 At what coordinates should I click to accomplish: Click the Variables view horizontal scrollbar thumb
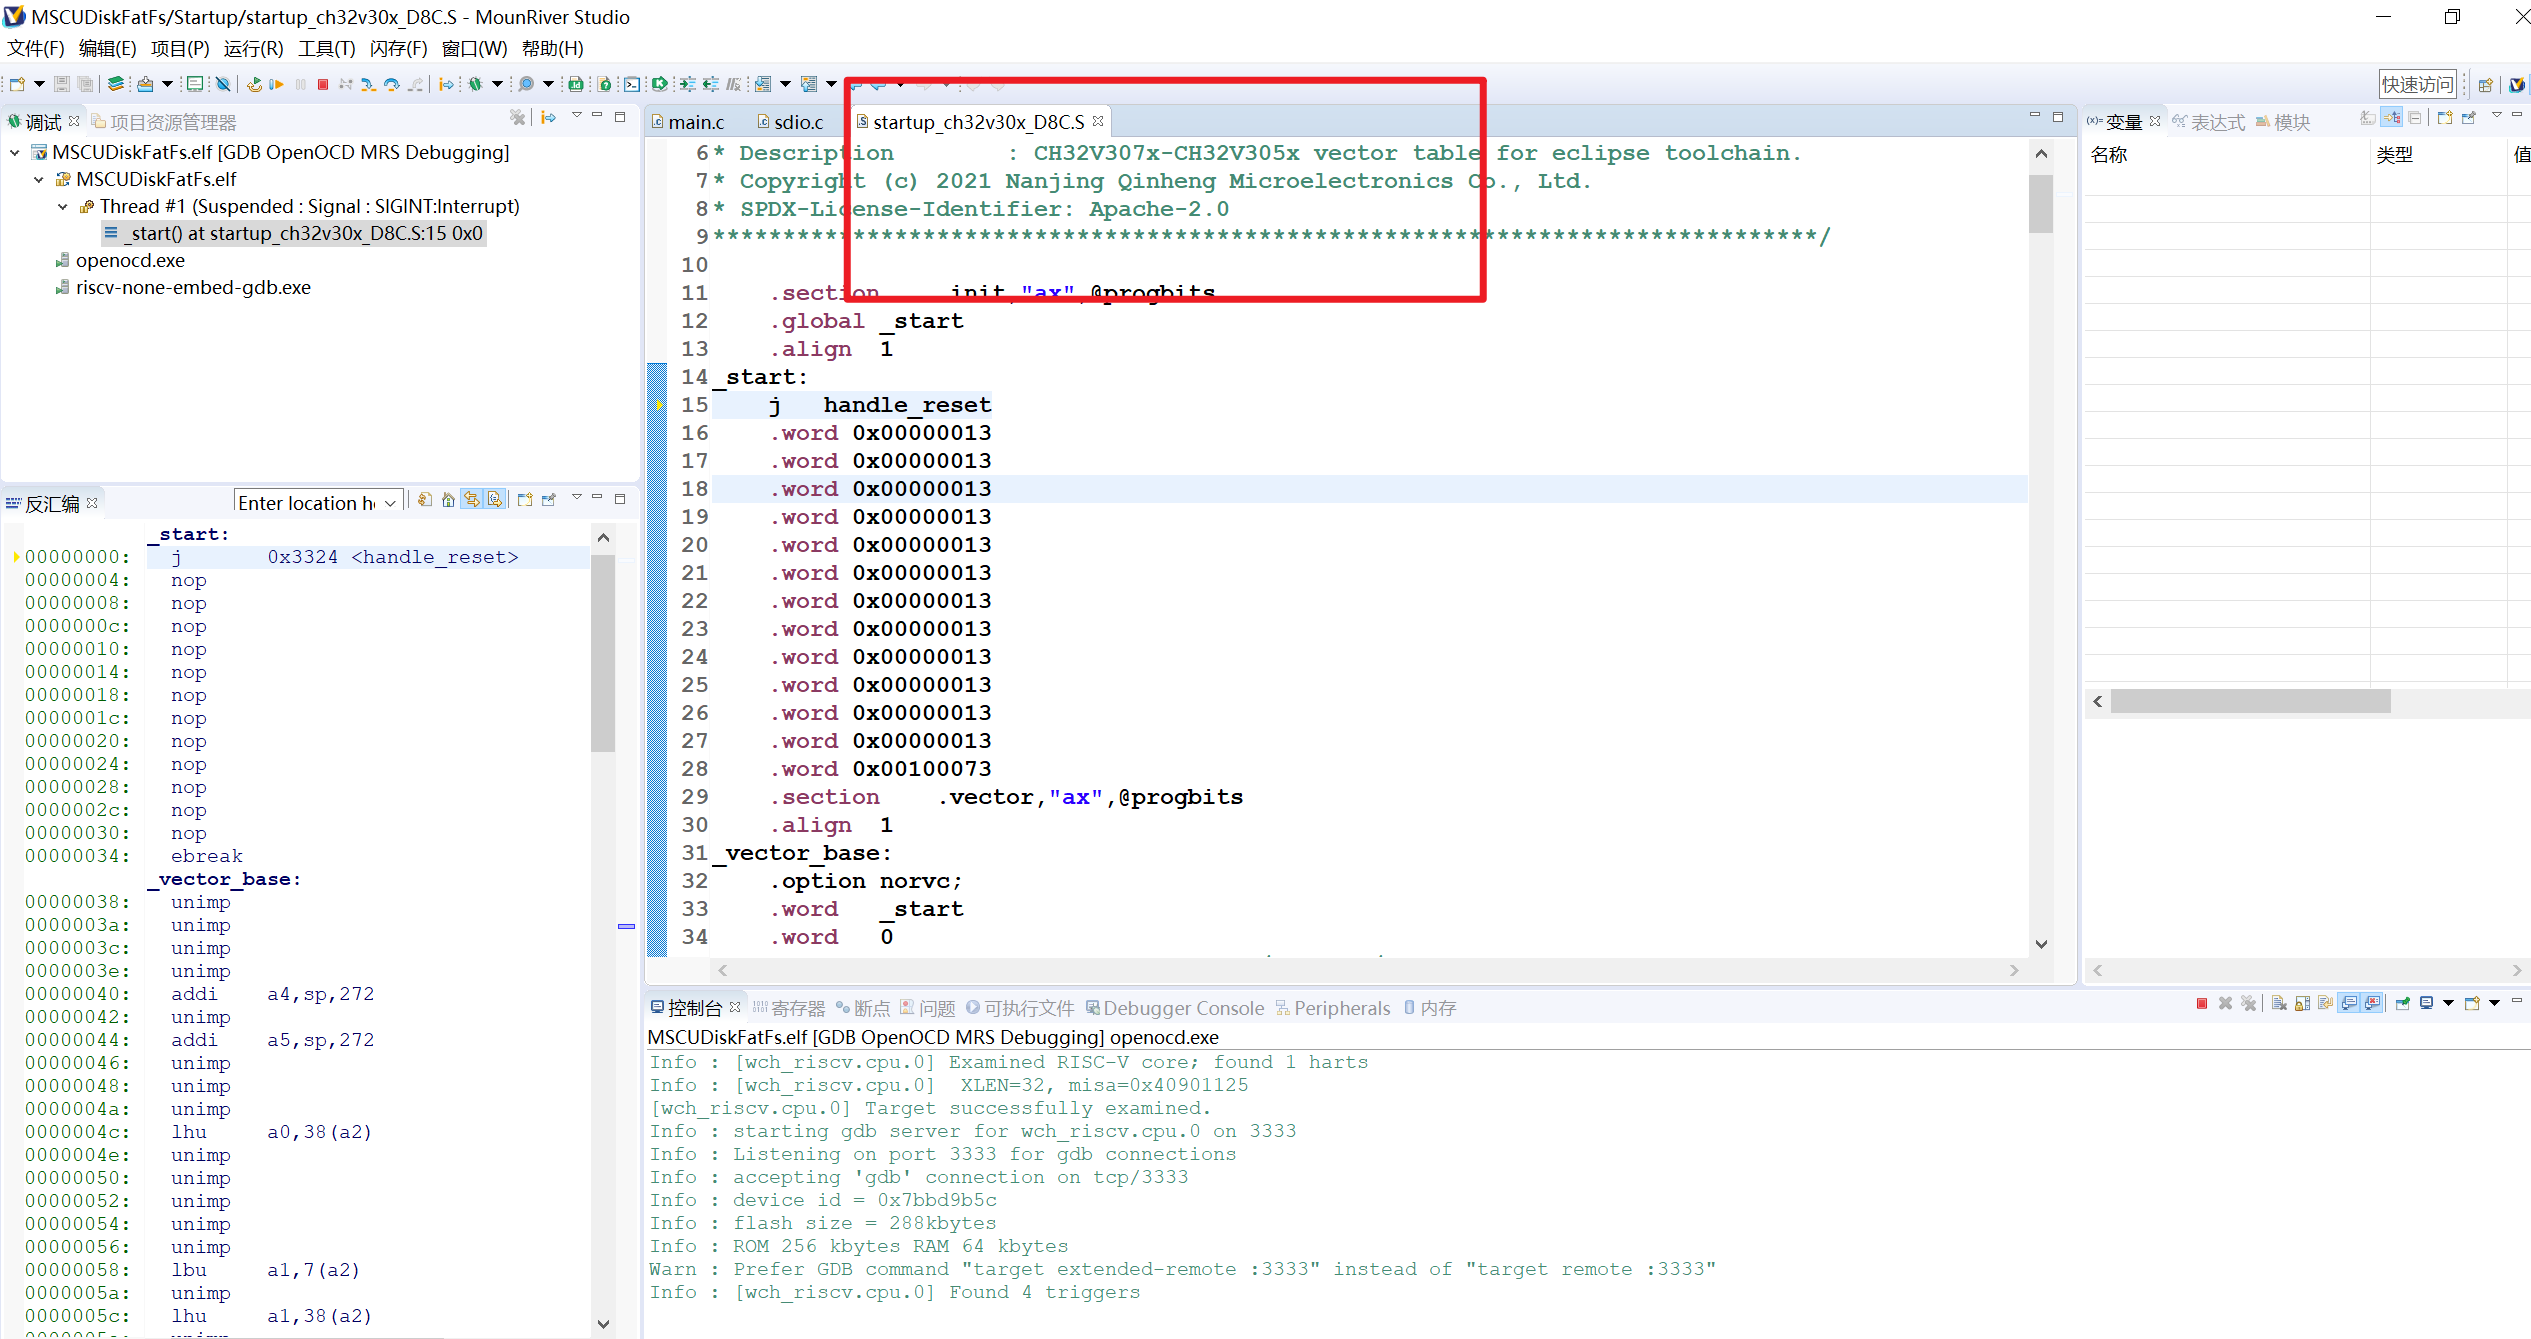[x=2250, y=701]
